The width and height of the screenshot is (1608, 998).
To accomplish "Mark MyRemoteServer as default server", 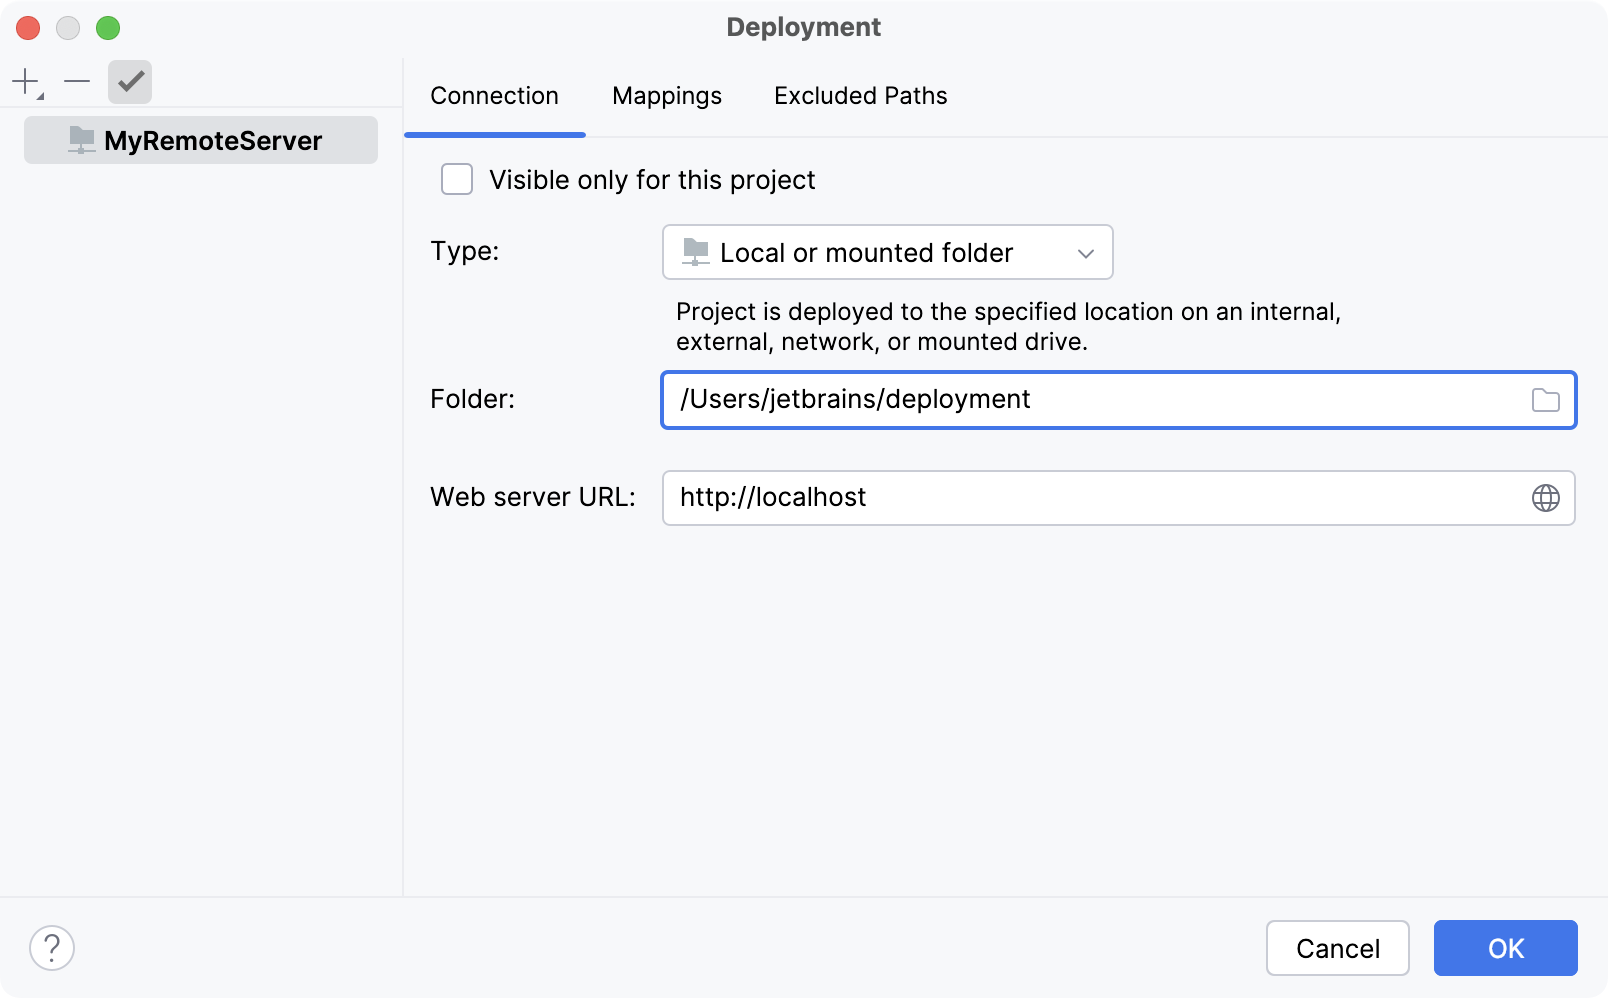I will (129, 82).
